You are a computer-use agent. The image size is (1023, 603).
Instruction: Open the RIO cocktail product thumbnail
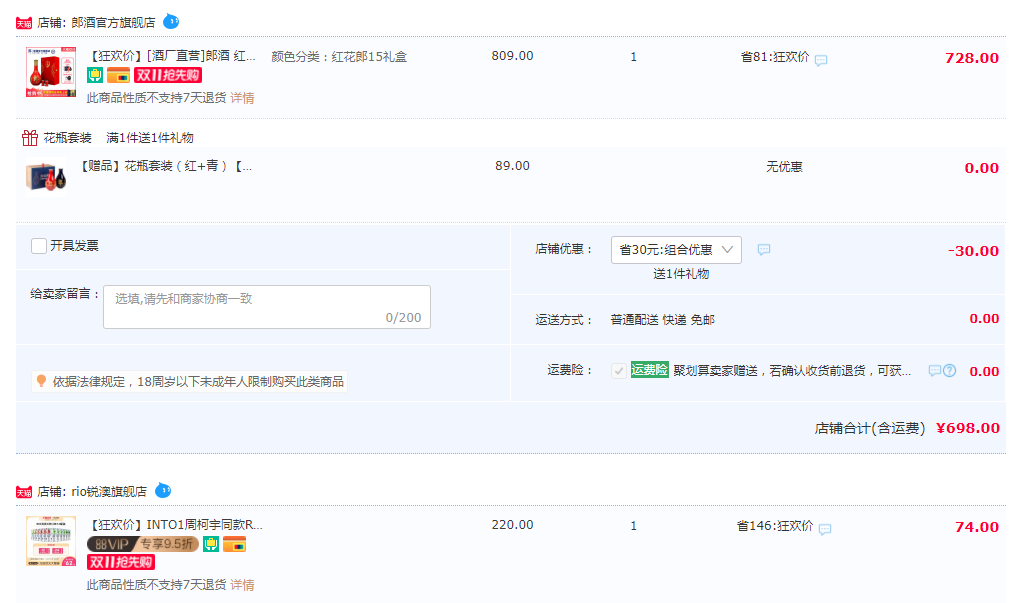[51, 541]
